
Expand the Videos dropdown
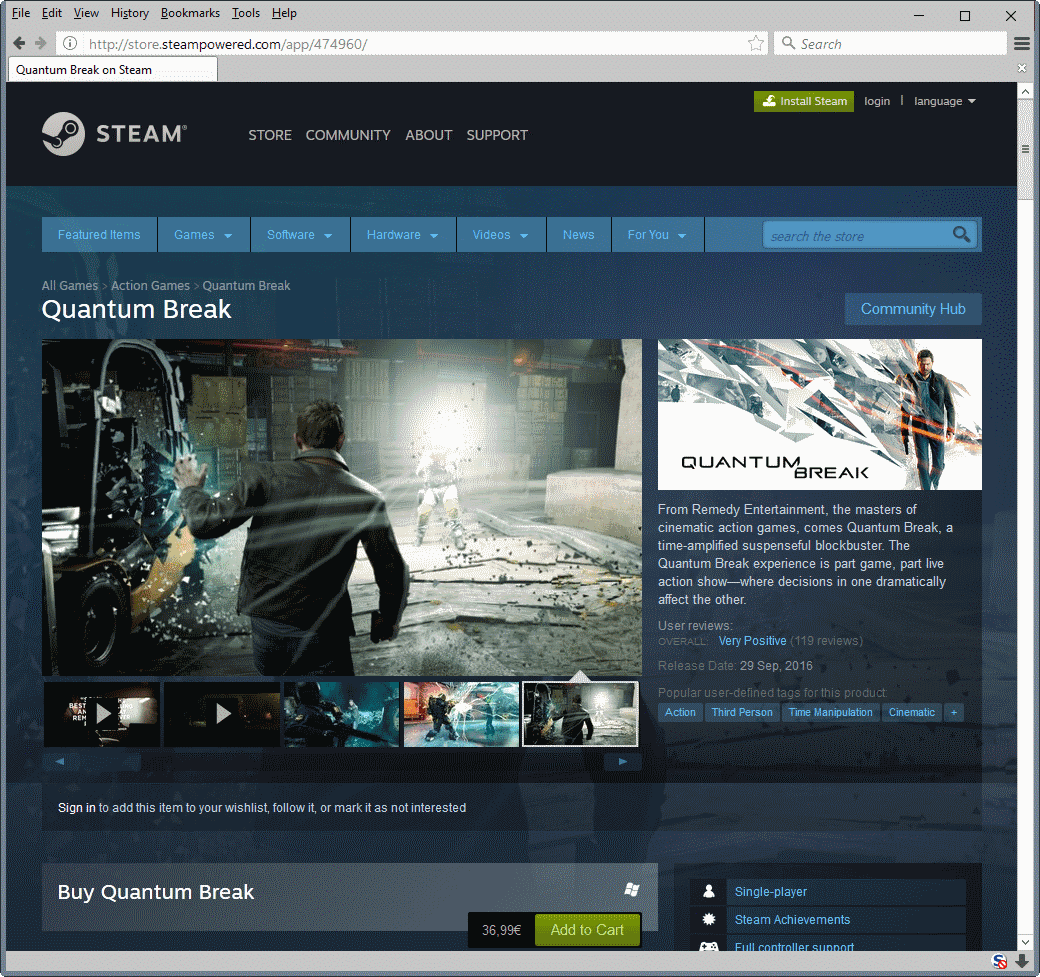[x=501, y=235]
